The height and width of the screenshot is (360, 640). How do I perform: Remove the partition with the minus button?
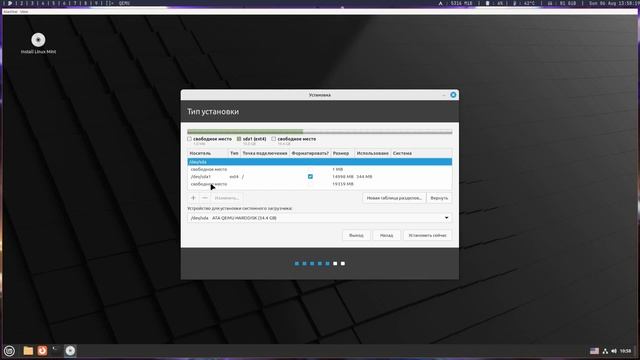tap(205, 198)
